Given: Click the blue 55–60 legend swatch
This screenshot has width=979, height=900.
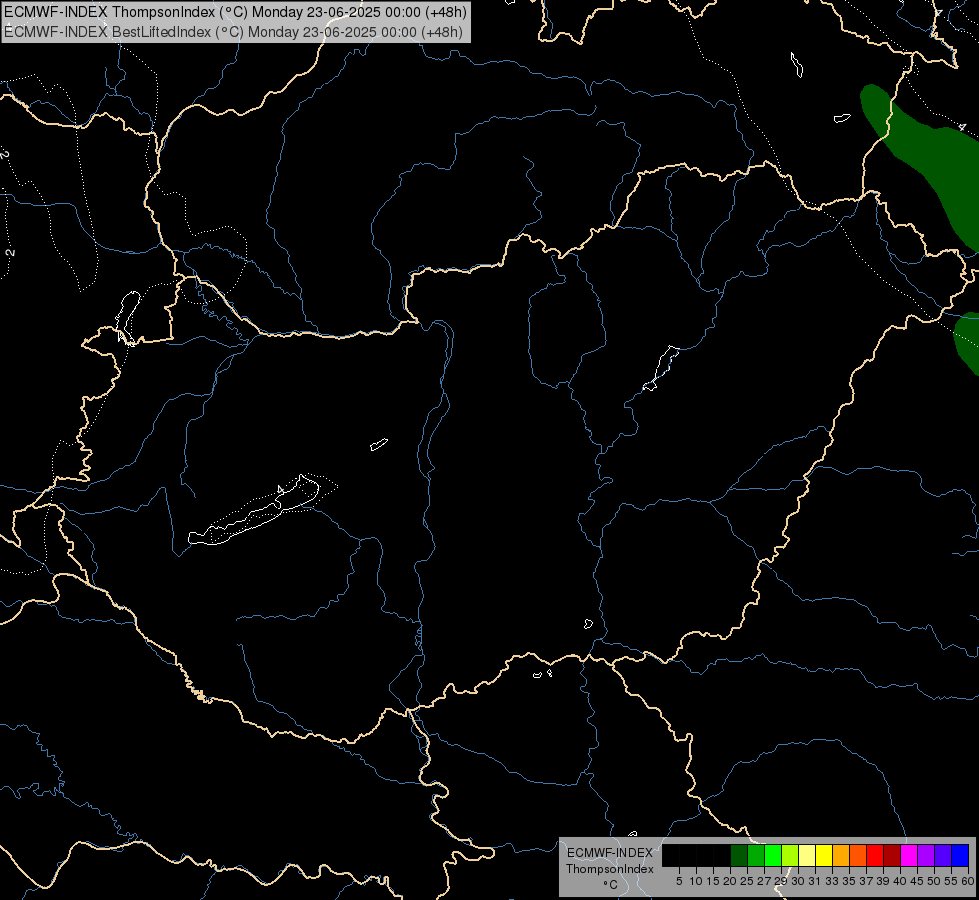Looking at the screenshot, I should click(x=960, y=856).
